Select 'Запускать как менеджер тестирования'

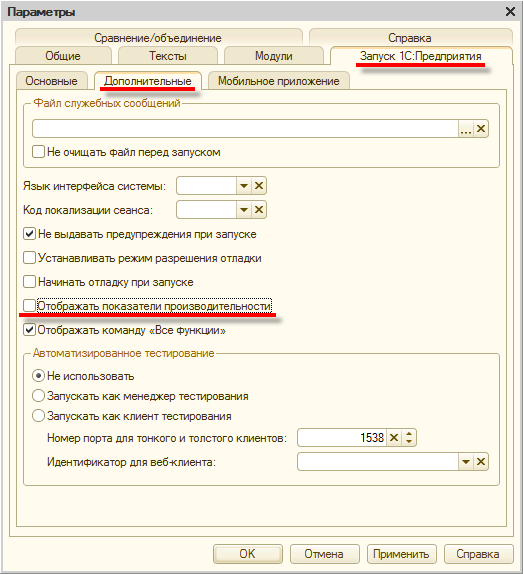click(38, 396)
